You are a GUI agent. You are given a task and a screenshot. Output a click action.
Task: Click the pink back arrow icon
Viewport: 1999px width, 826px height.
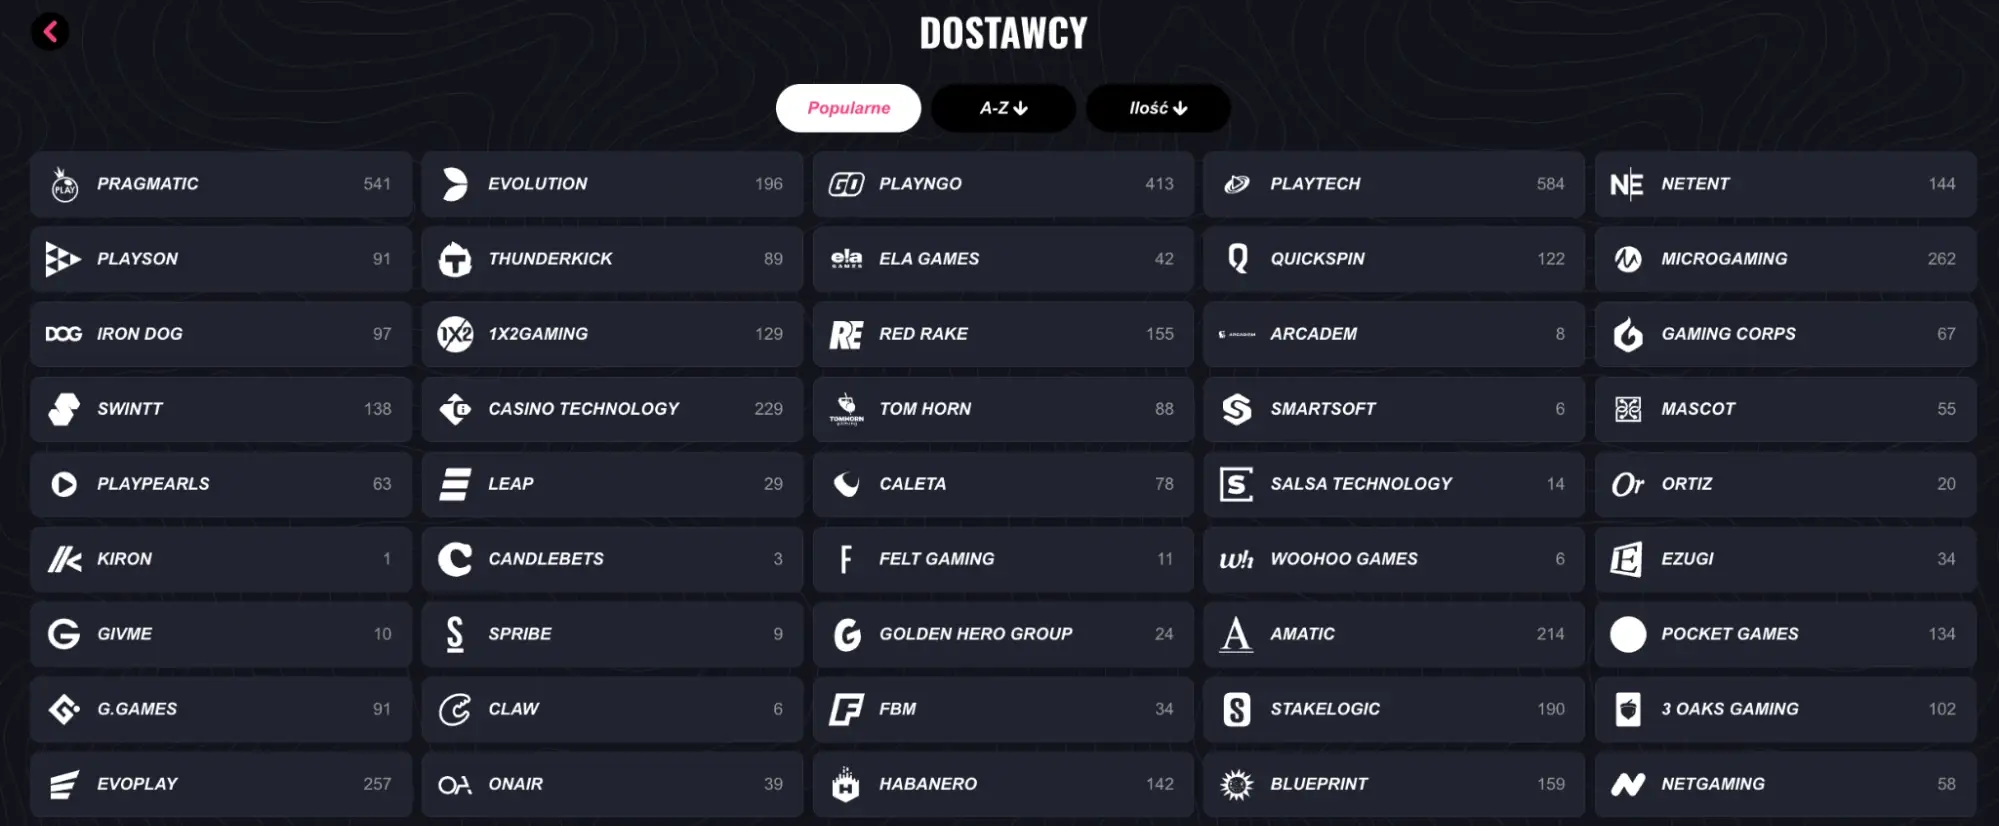50,32
